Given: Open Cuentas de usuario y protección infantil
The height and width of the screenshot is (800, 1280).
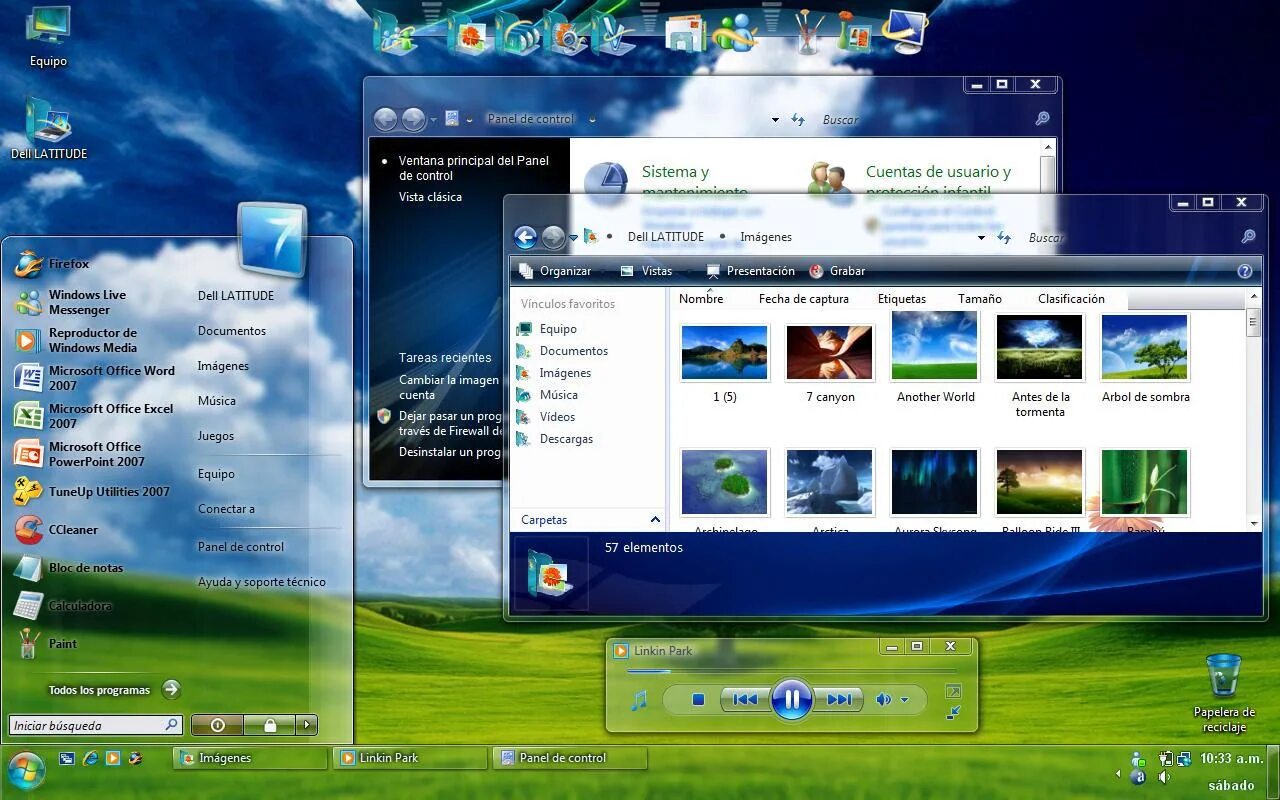Looking at the screenshot, I should tap(938, 181).
